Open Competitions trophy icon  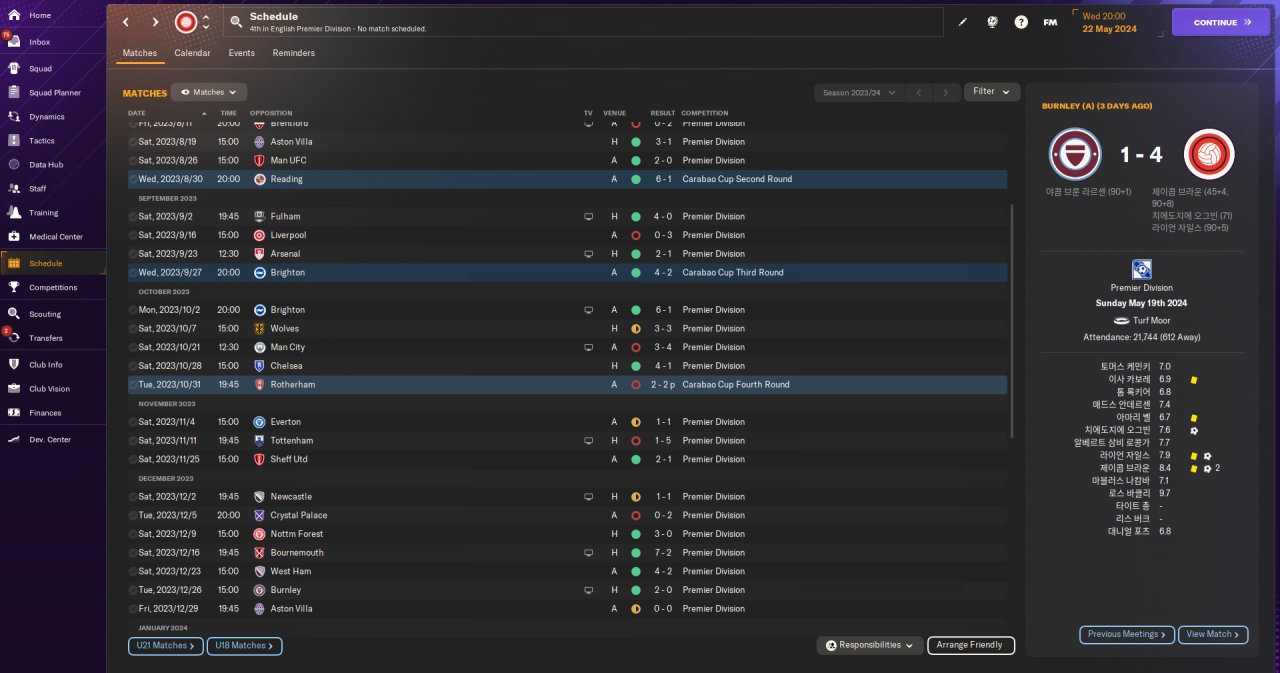click(14, 287)
